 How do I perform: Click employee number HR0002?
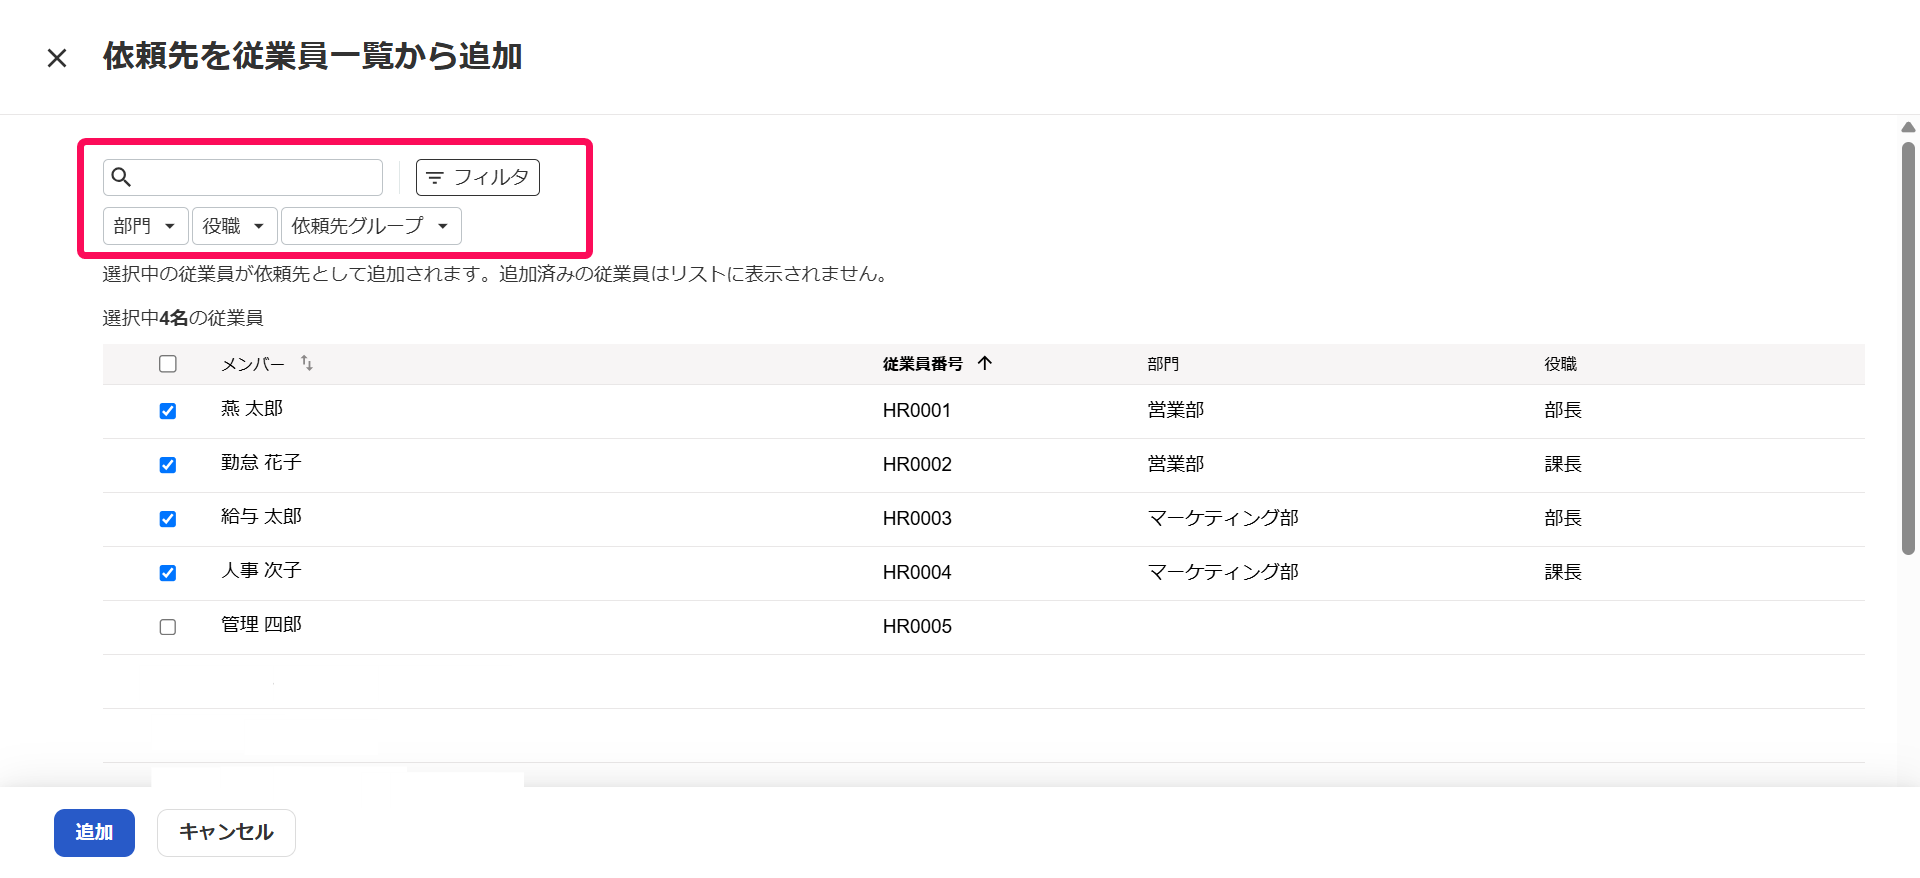click(x=917, y=465)
